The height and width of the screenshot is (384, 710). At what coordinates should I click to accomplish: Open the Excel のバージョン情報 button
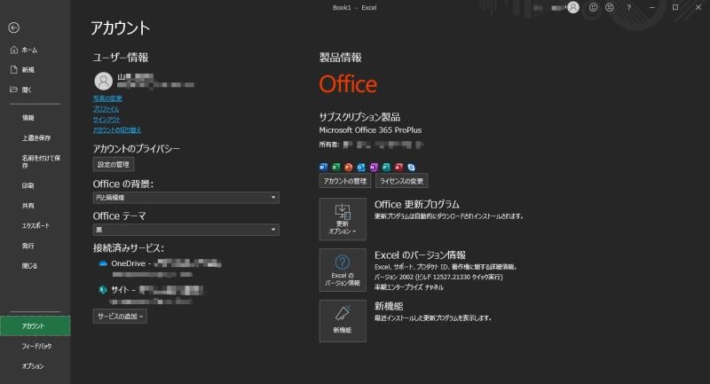coord(343,270)
